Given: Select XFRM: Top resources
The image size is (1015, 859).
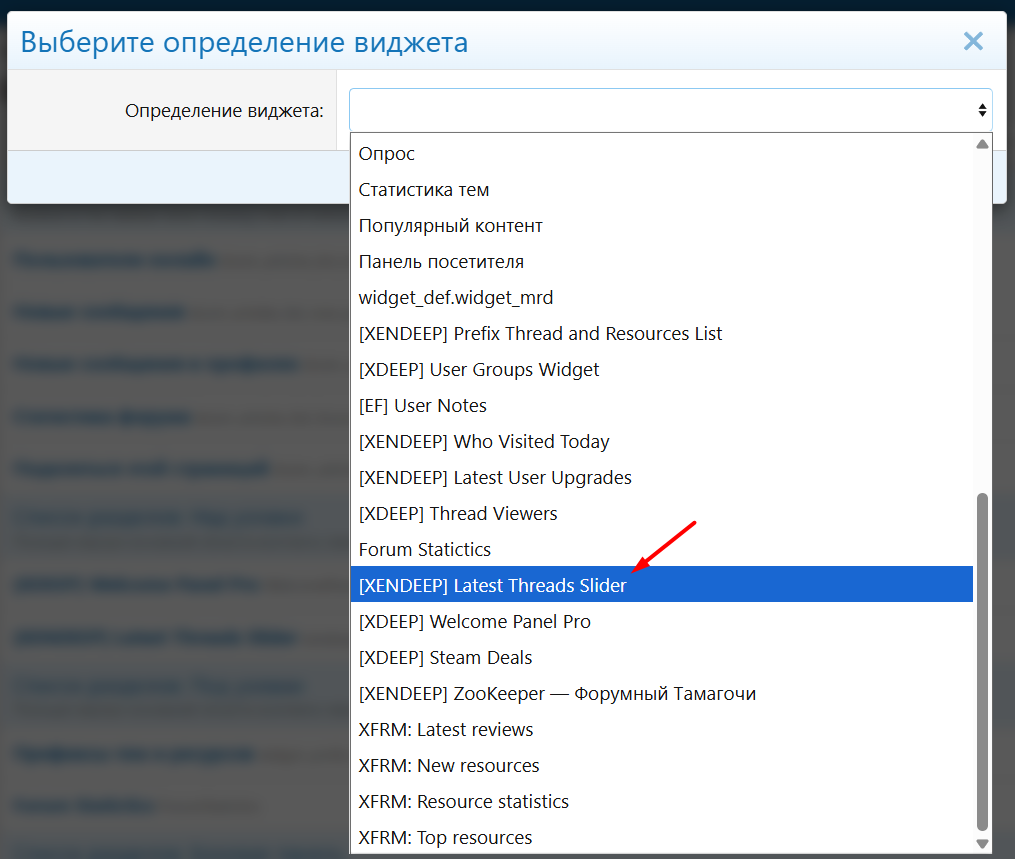Looking at the screenshot, I should (x=662, y=837).
